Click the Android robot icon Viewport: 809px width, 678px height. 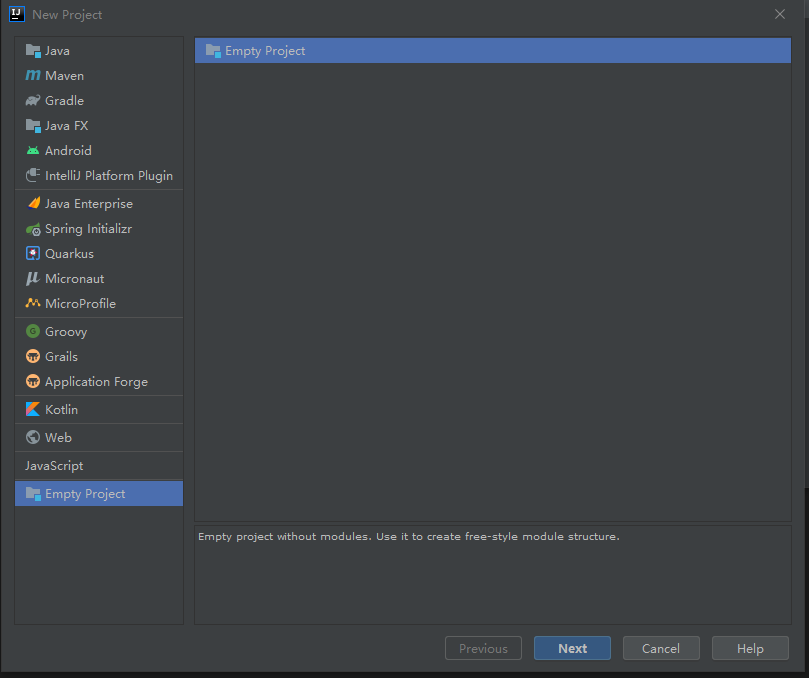(33, 151)
